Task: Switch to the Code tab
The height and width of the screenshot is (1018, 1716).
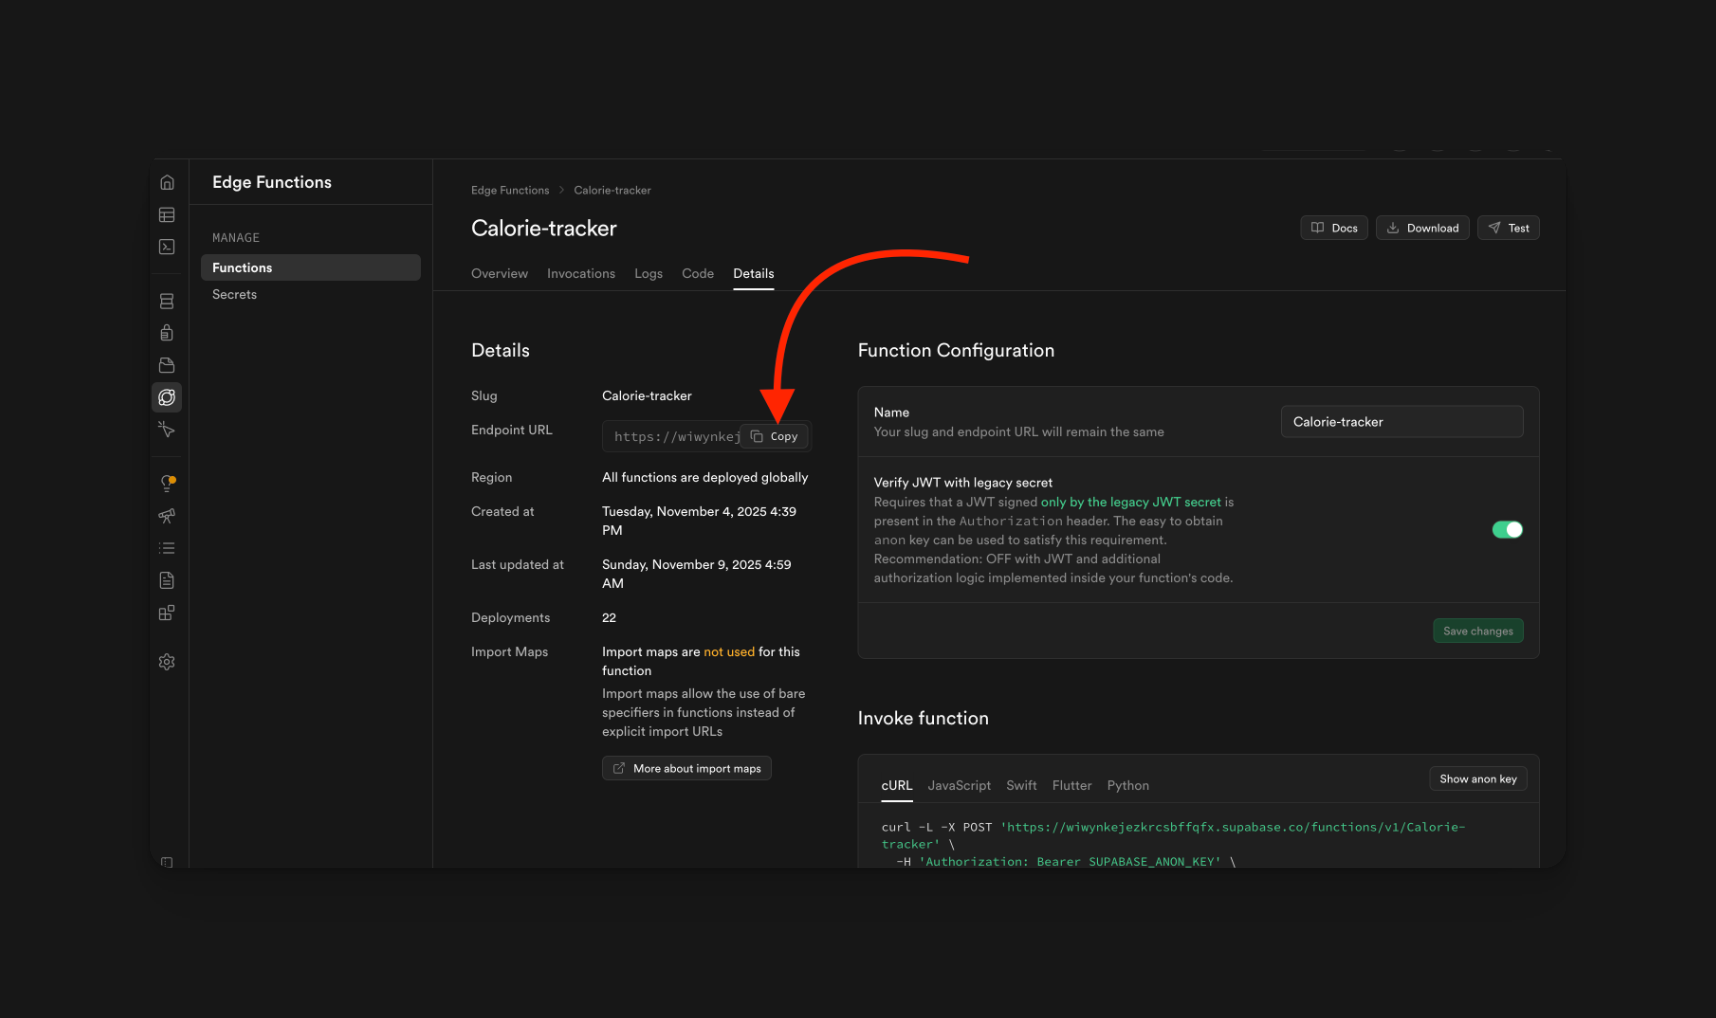Action: coord(698,273)
